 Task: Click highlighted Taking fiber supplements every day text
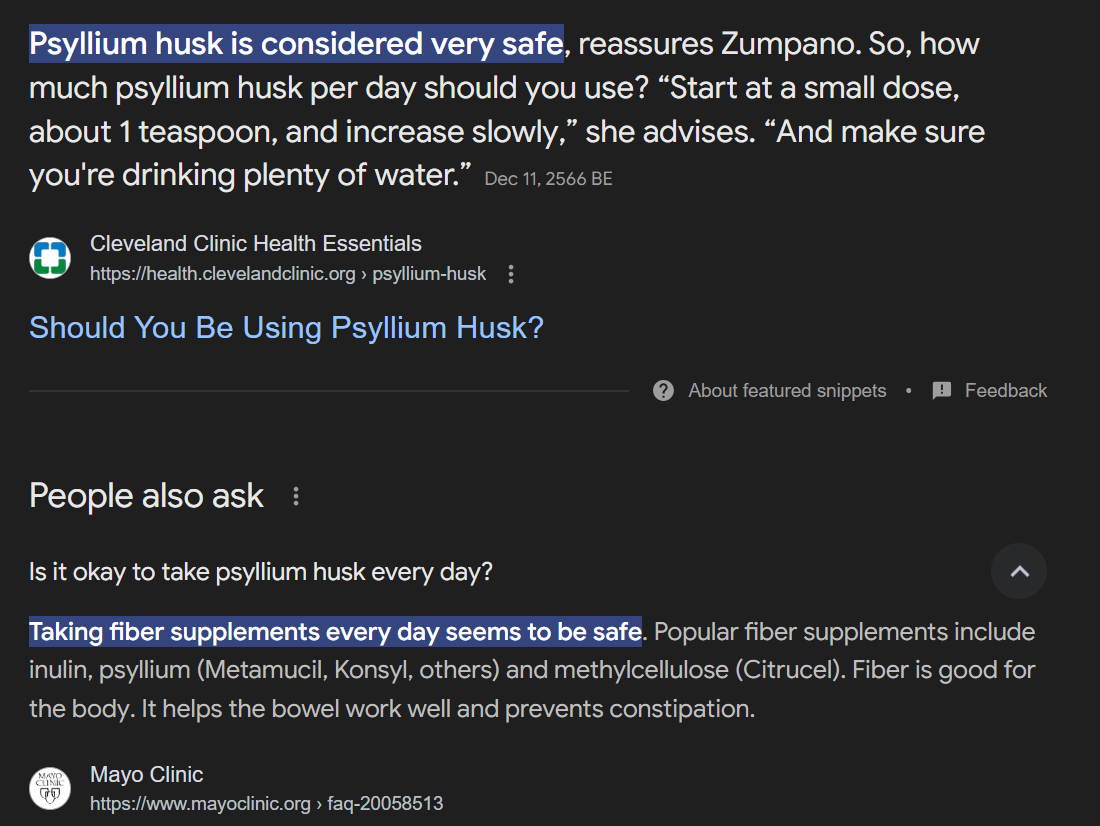(335, 632)
